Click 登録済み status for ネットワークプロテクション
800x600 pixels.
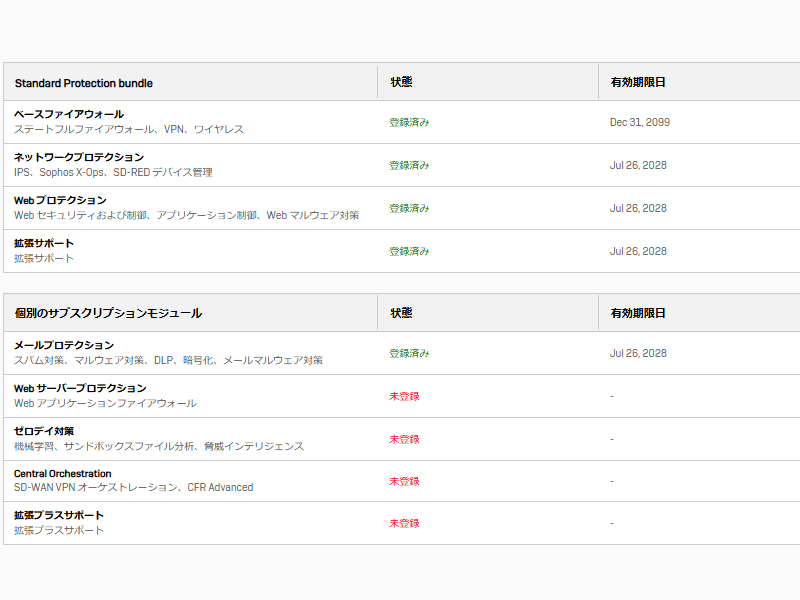point(409,165)
